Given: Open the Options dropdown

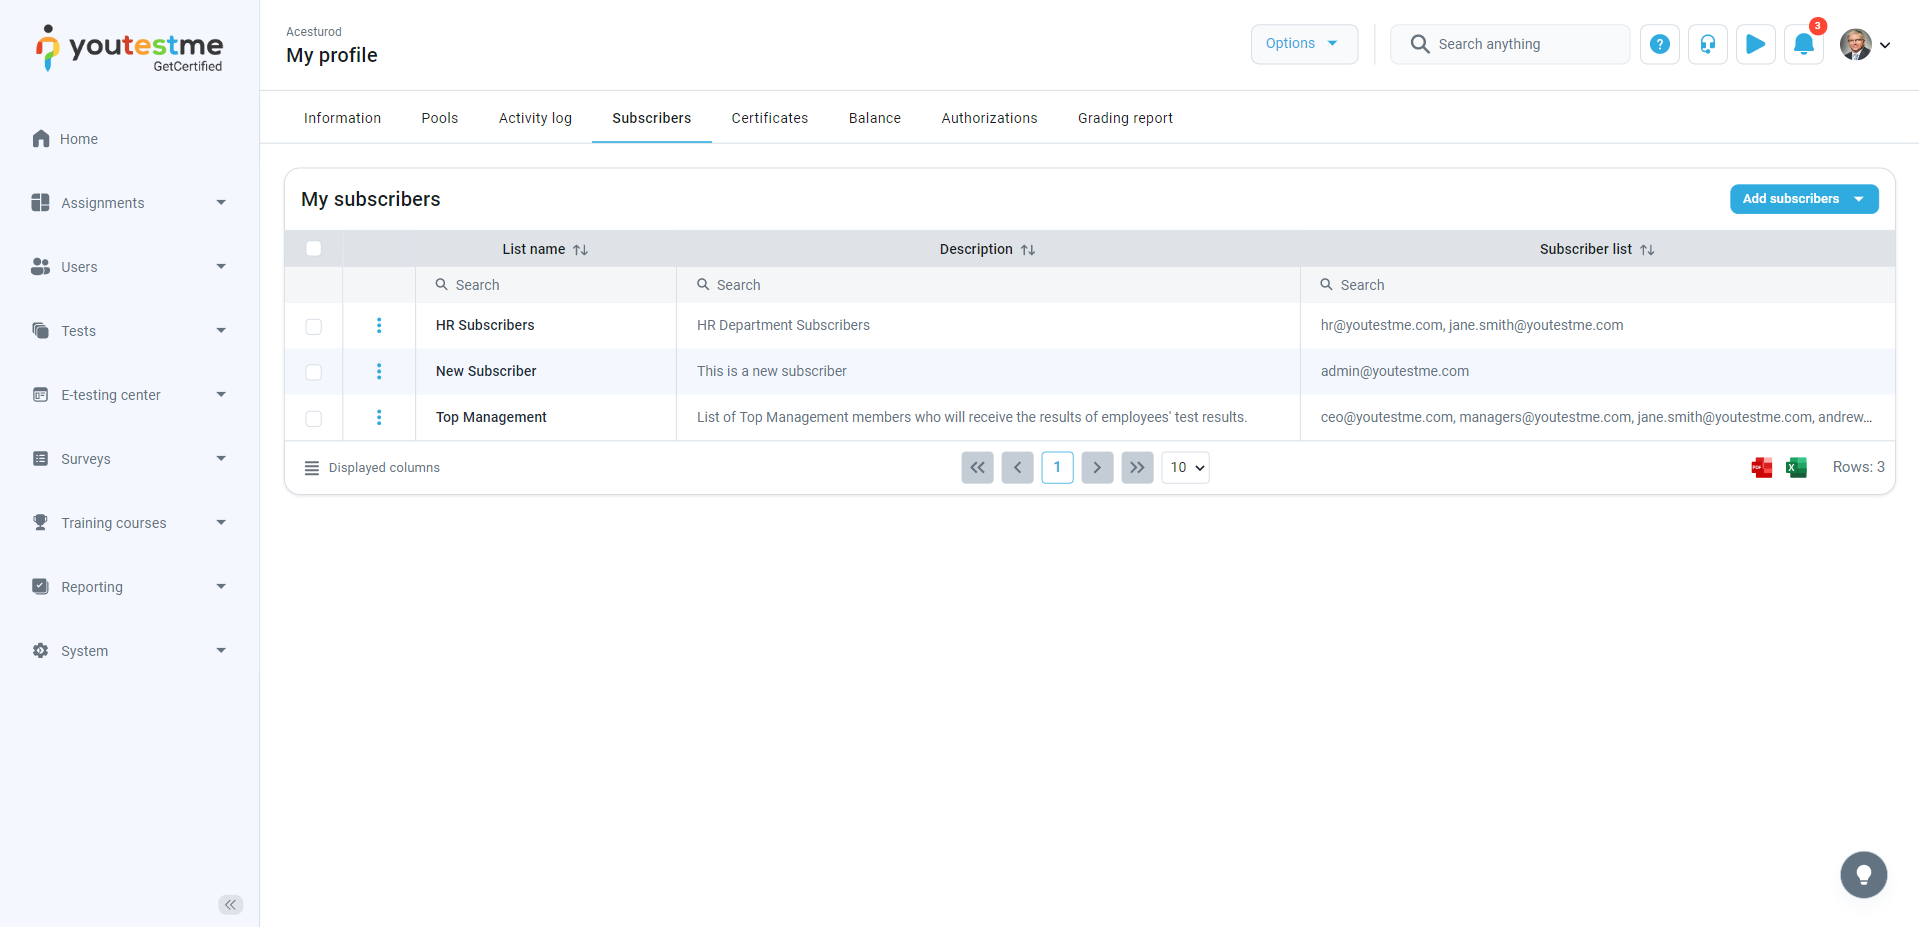Looking at the screenshot, I should click(1303, 44).
